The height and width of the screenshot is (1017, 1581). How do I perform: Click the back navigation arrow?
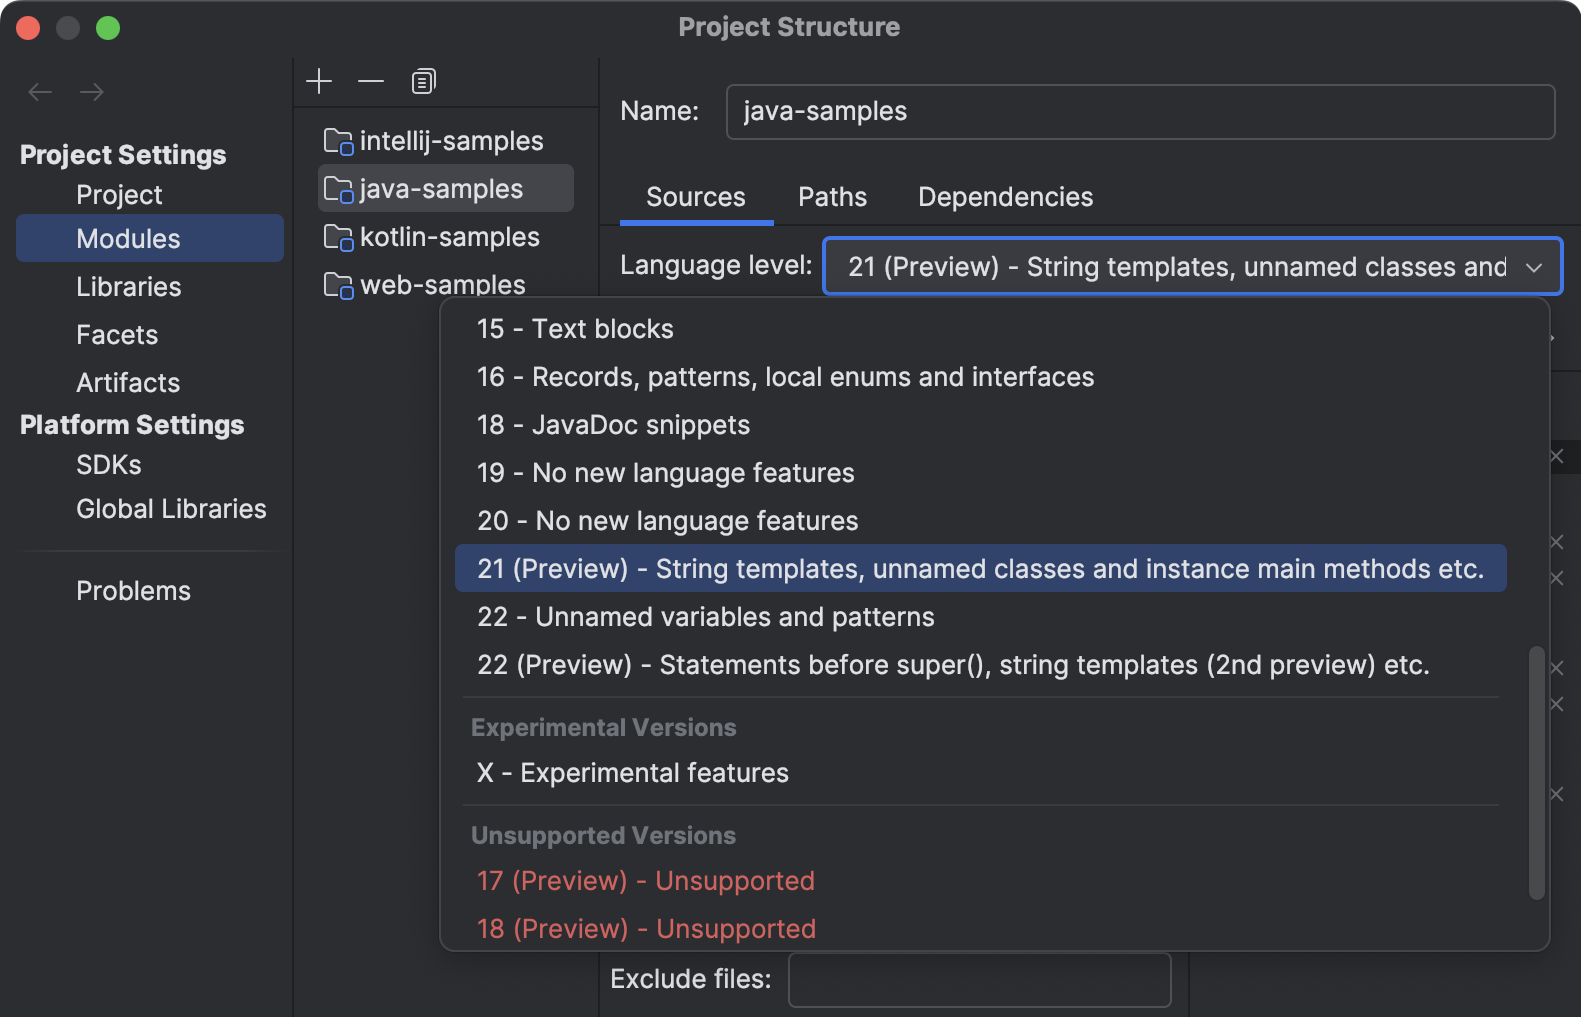40,92
